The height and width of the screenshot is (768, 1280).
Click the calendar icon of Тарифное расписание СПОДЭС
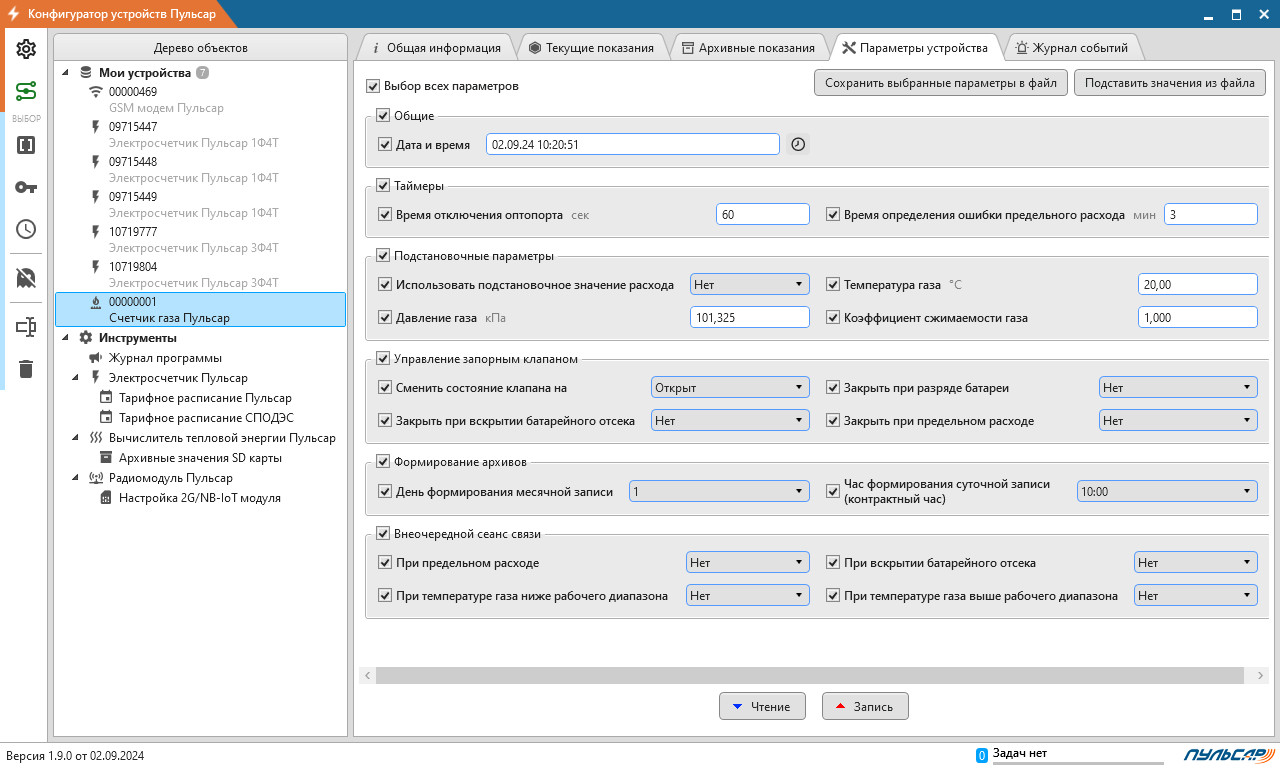[x=106, y=417]
